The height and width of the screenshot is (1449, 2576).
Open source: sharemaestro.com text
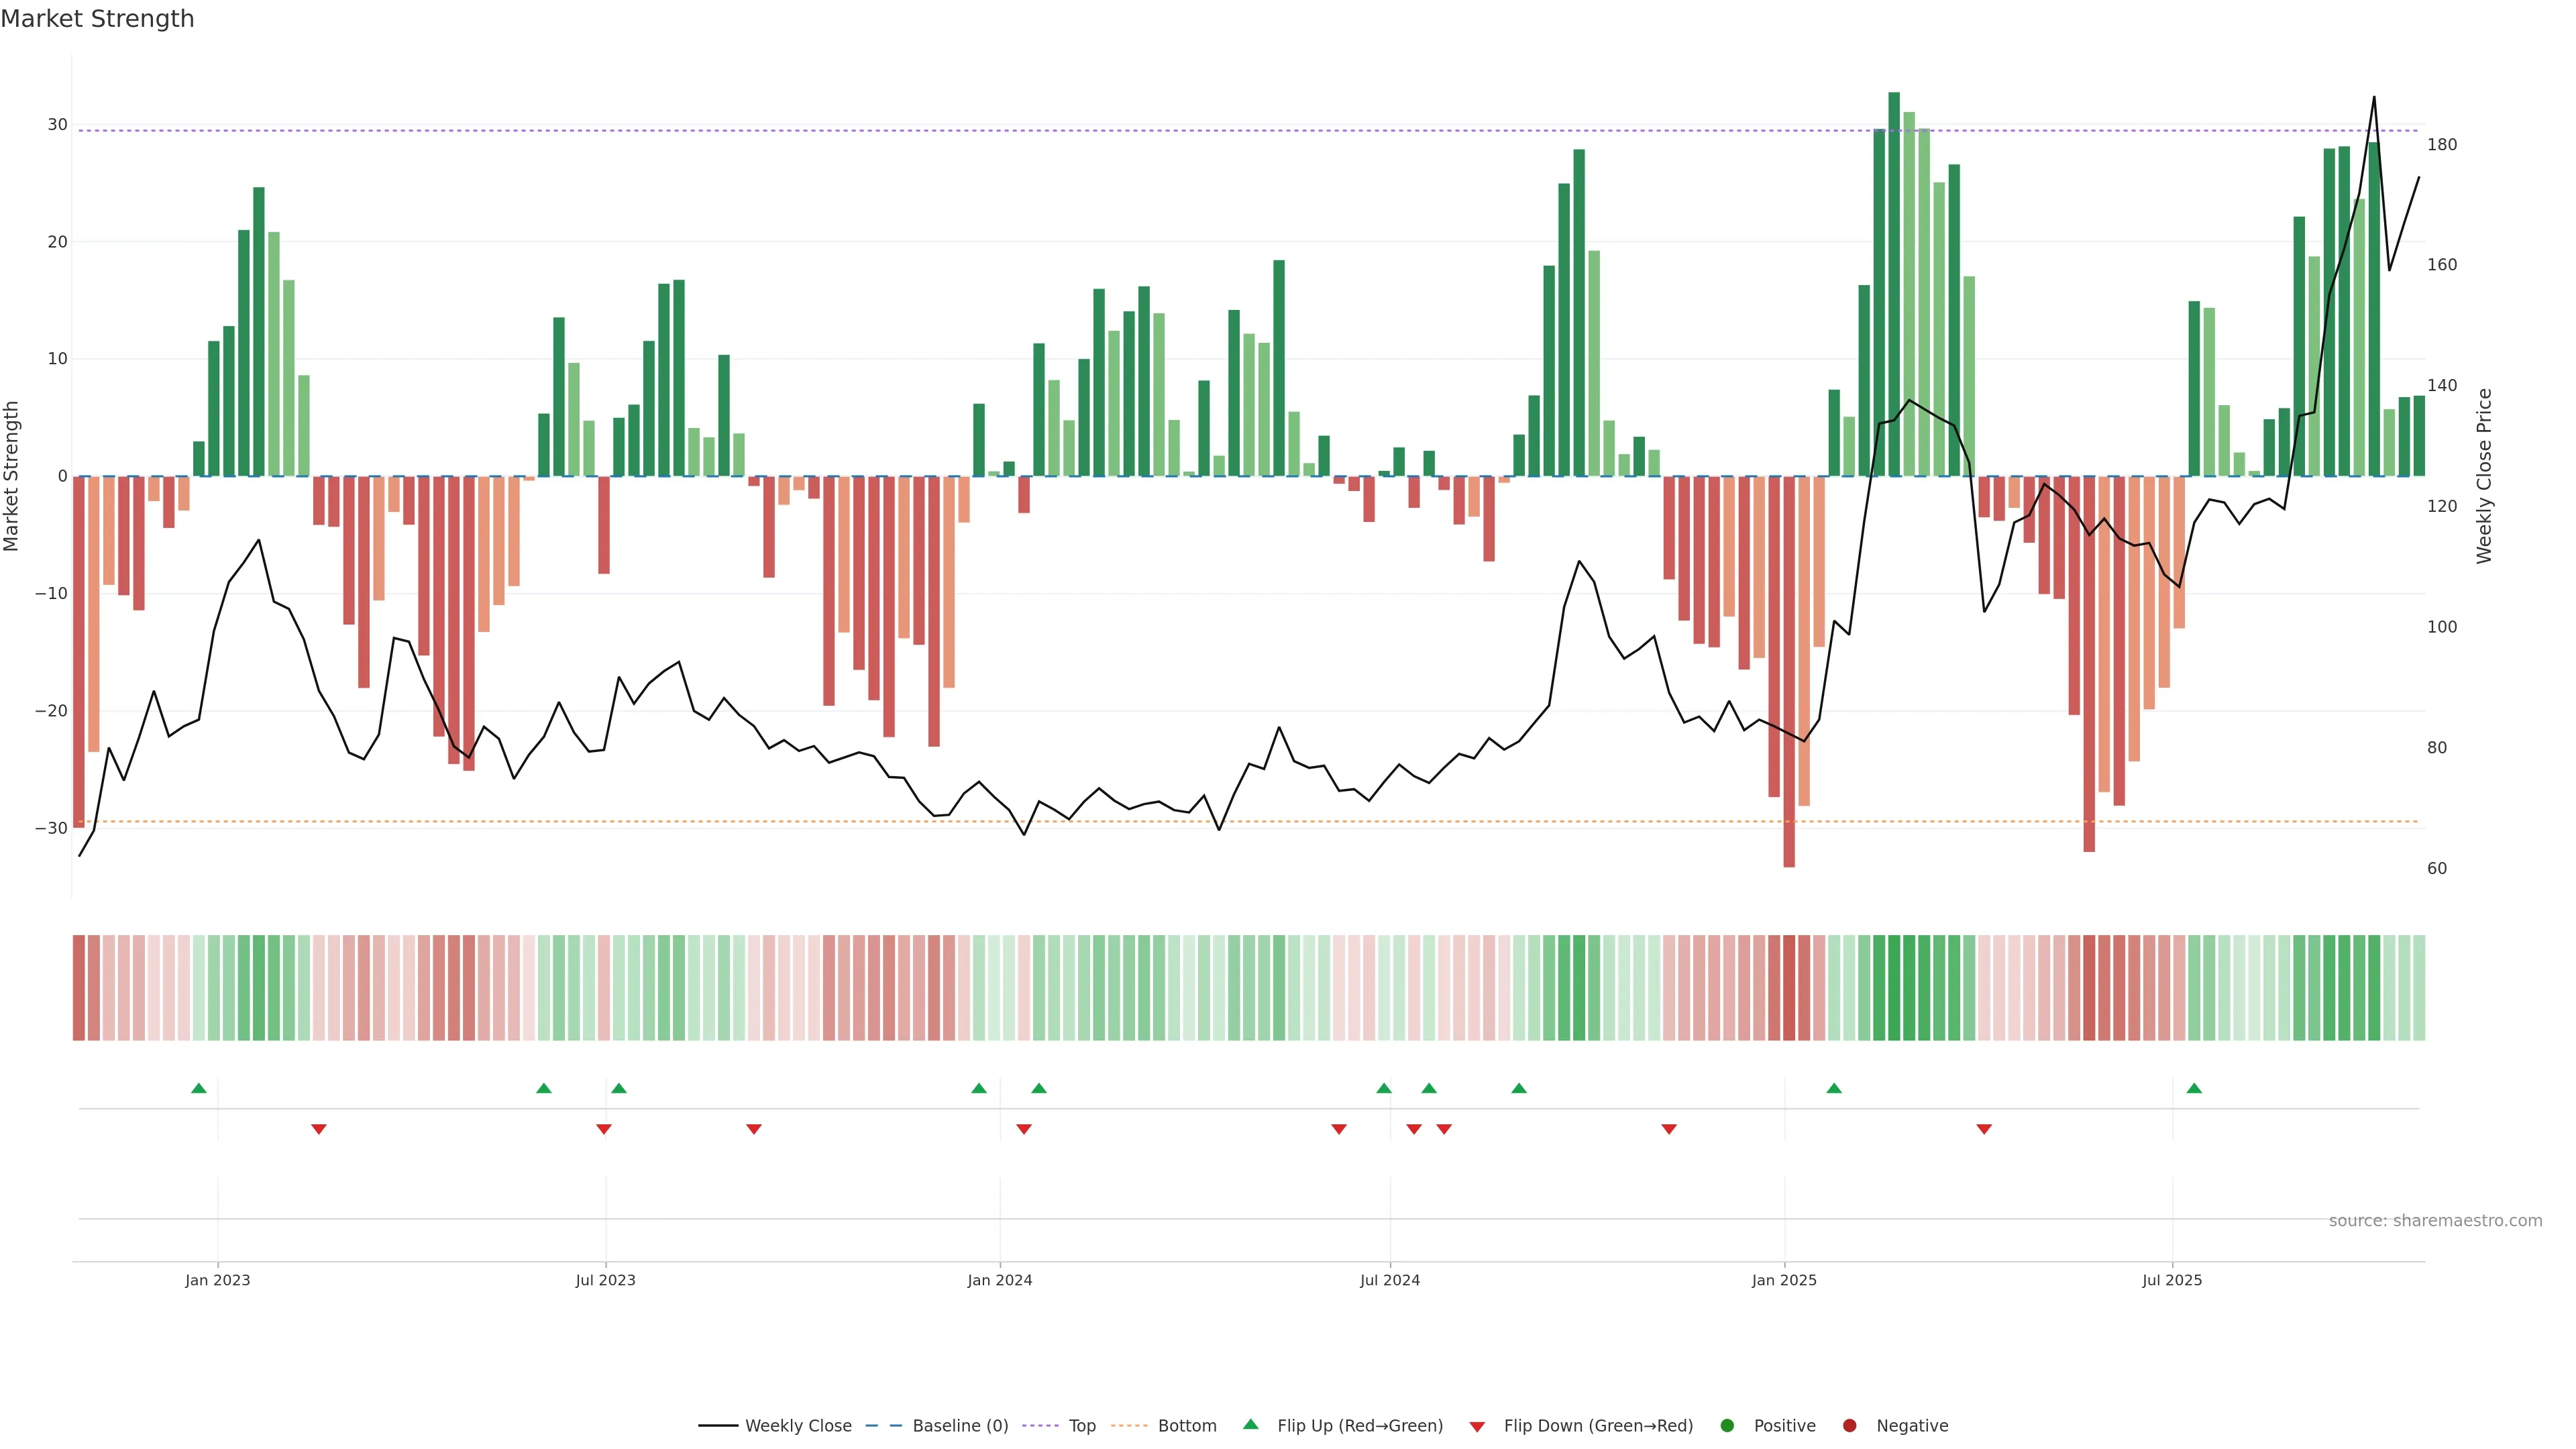pyautogui.click(x=2435, y=1220)
